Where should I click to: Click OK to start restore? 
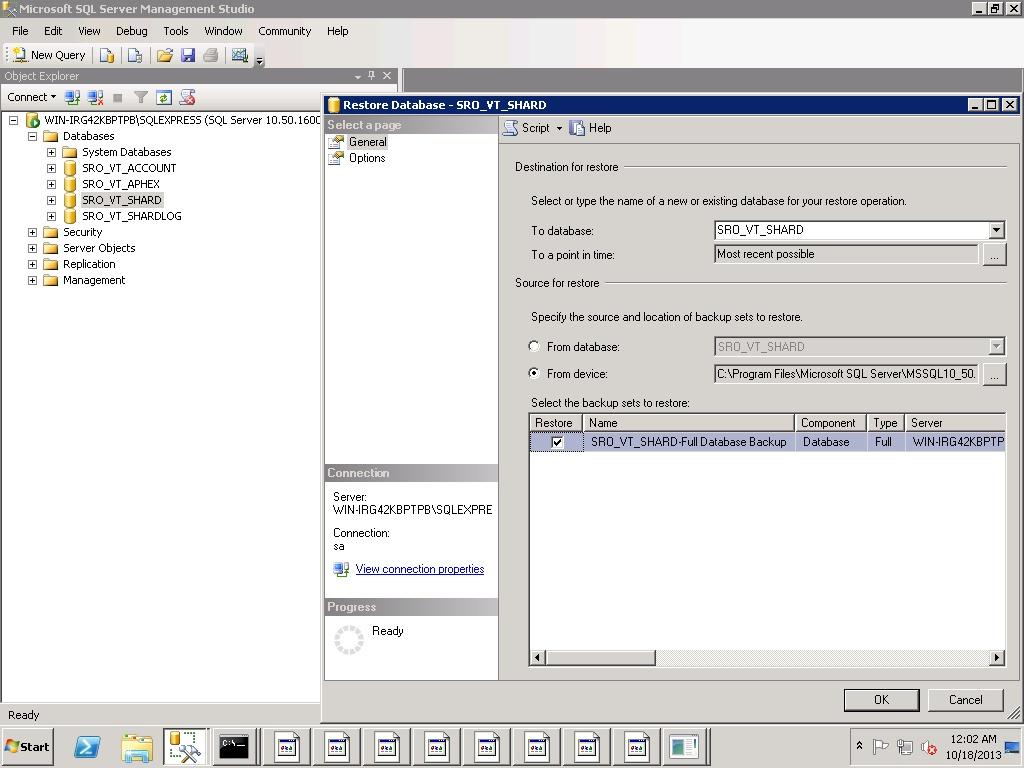click(882, 700)
